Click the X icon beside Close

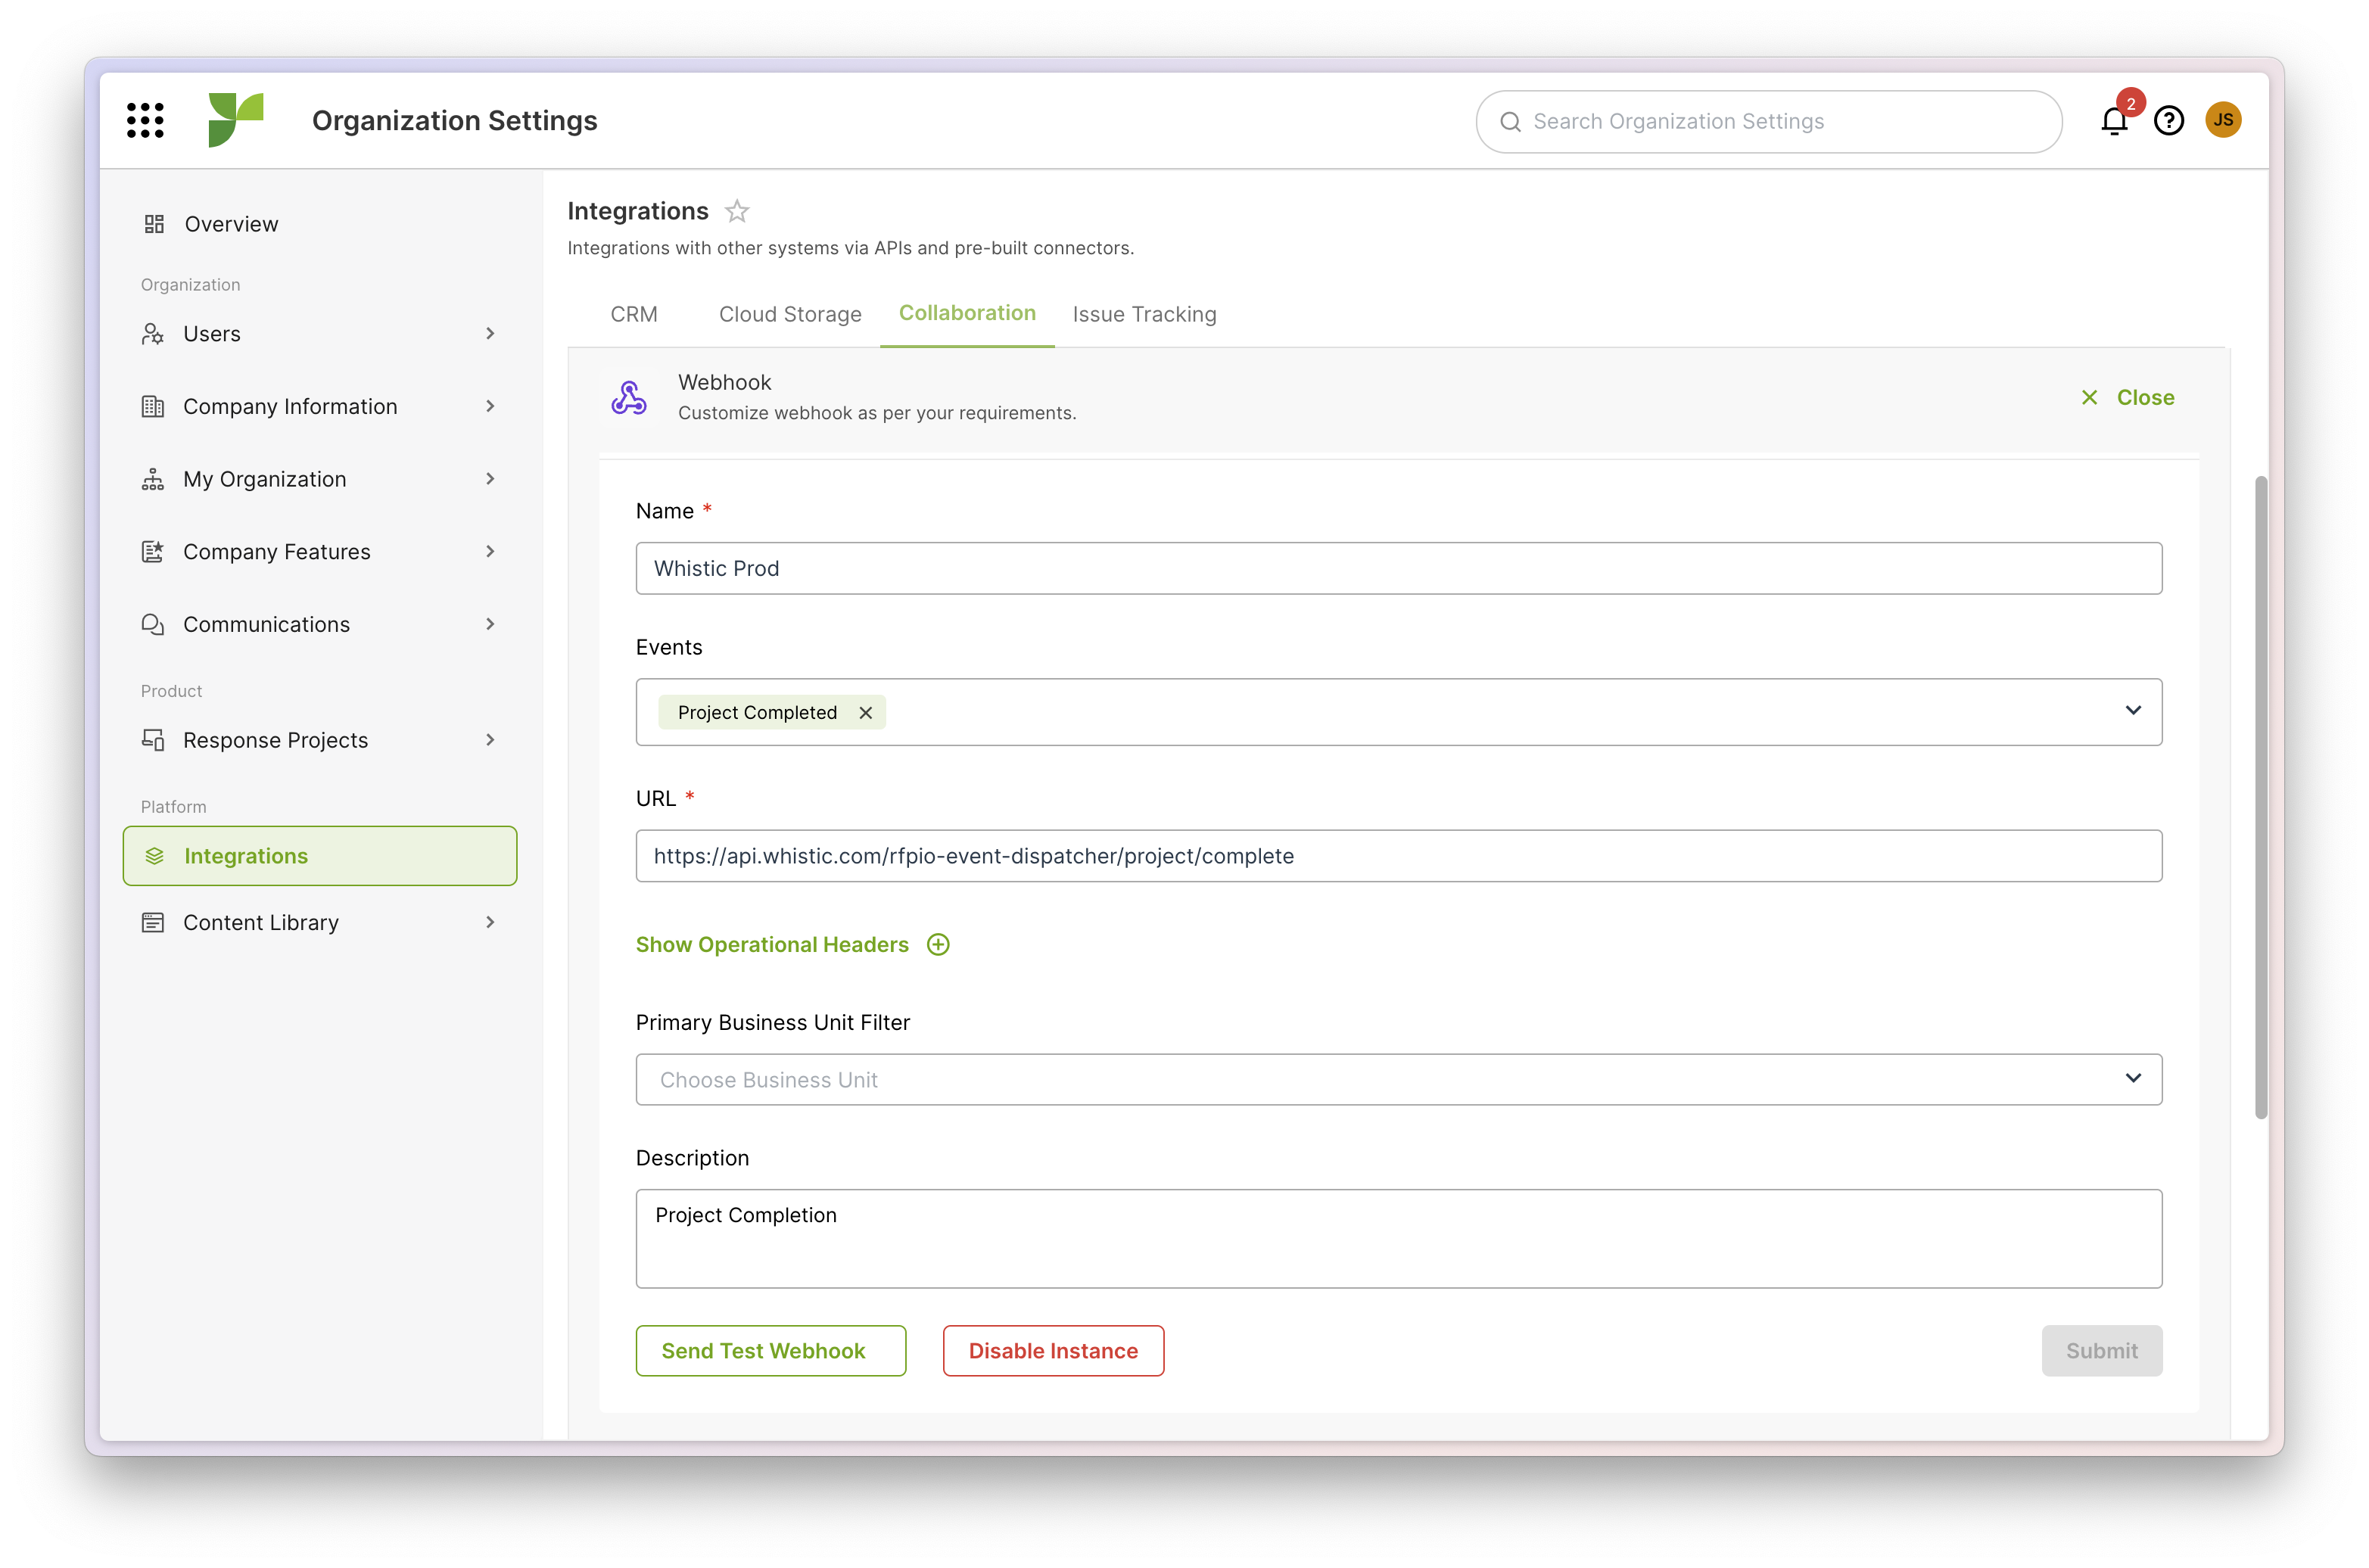[x=2090, y=398]
